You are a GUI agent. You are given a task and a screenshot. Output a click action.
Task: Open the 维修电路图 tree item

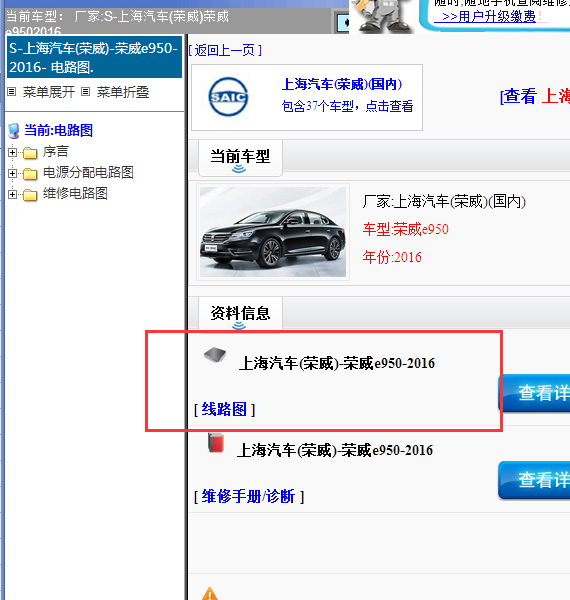click(75, 193)
